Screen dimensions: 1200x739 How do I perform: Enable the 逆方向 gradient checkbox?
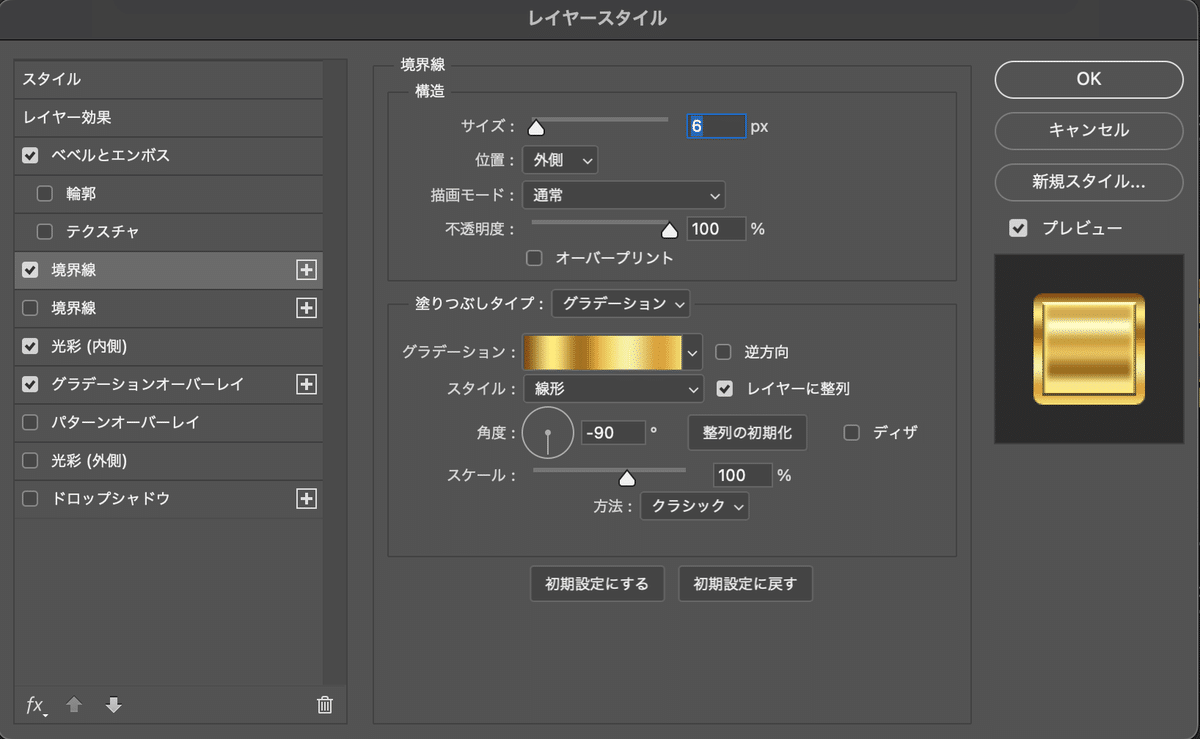[x=723, y=351]
